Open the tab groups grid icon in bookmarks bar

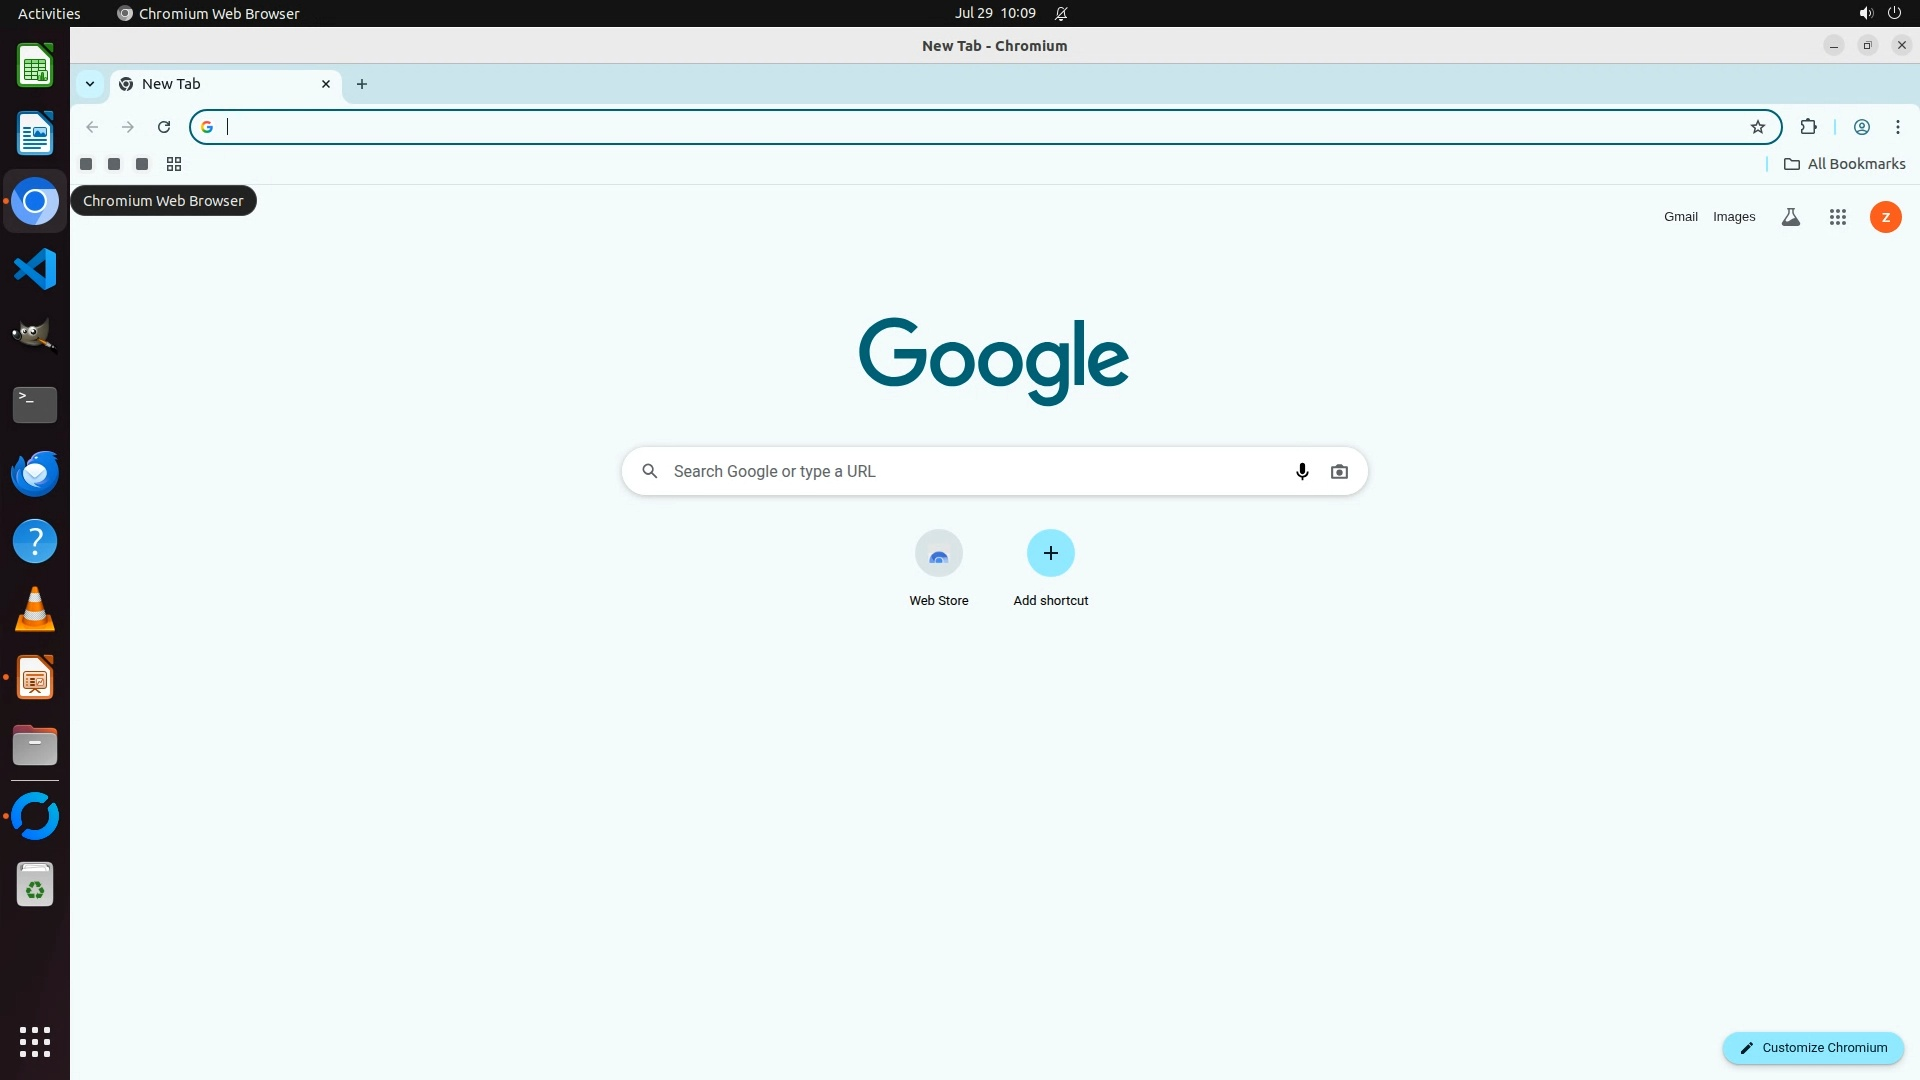coord(174,164)
